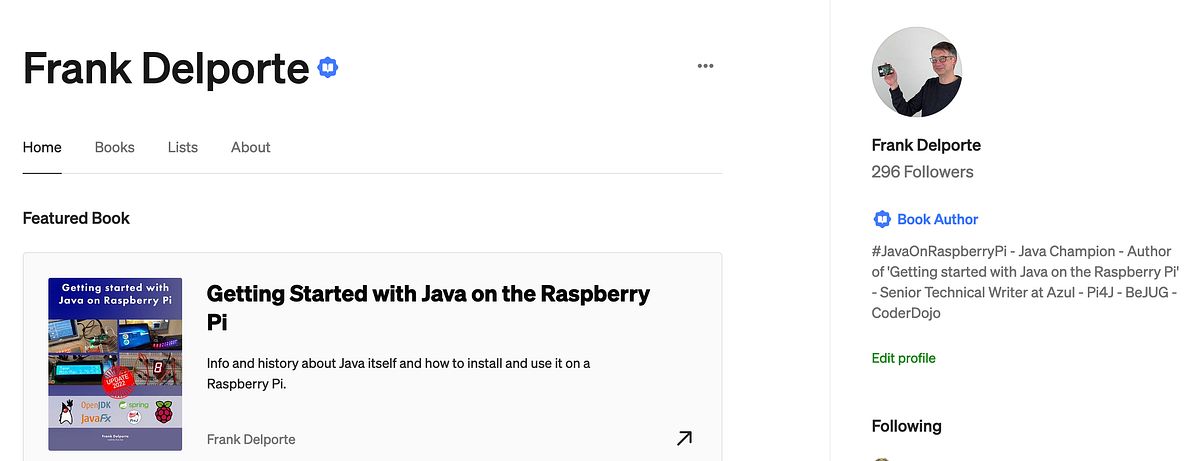Click the sidebar bio text about JavaOnRaspberryPi
This screenshot has width=1200, height=461.
click(x=1026, y=282)
